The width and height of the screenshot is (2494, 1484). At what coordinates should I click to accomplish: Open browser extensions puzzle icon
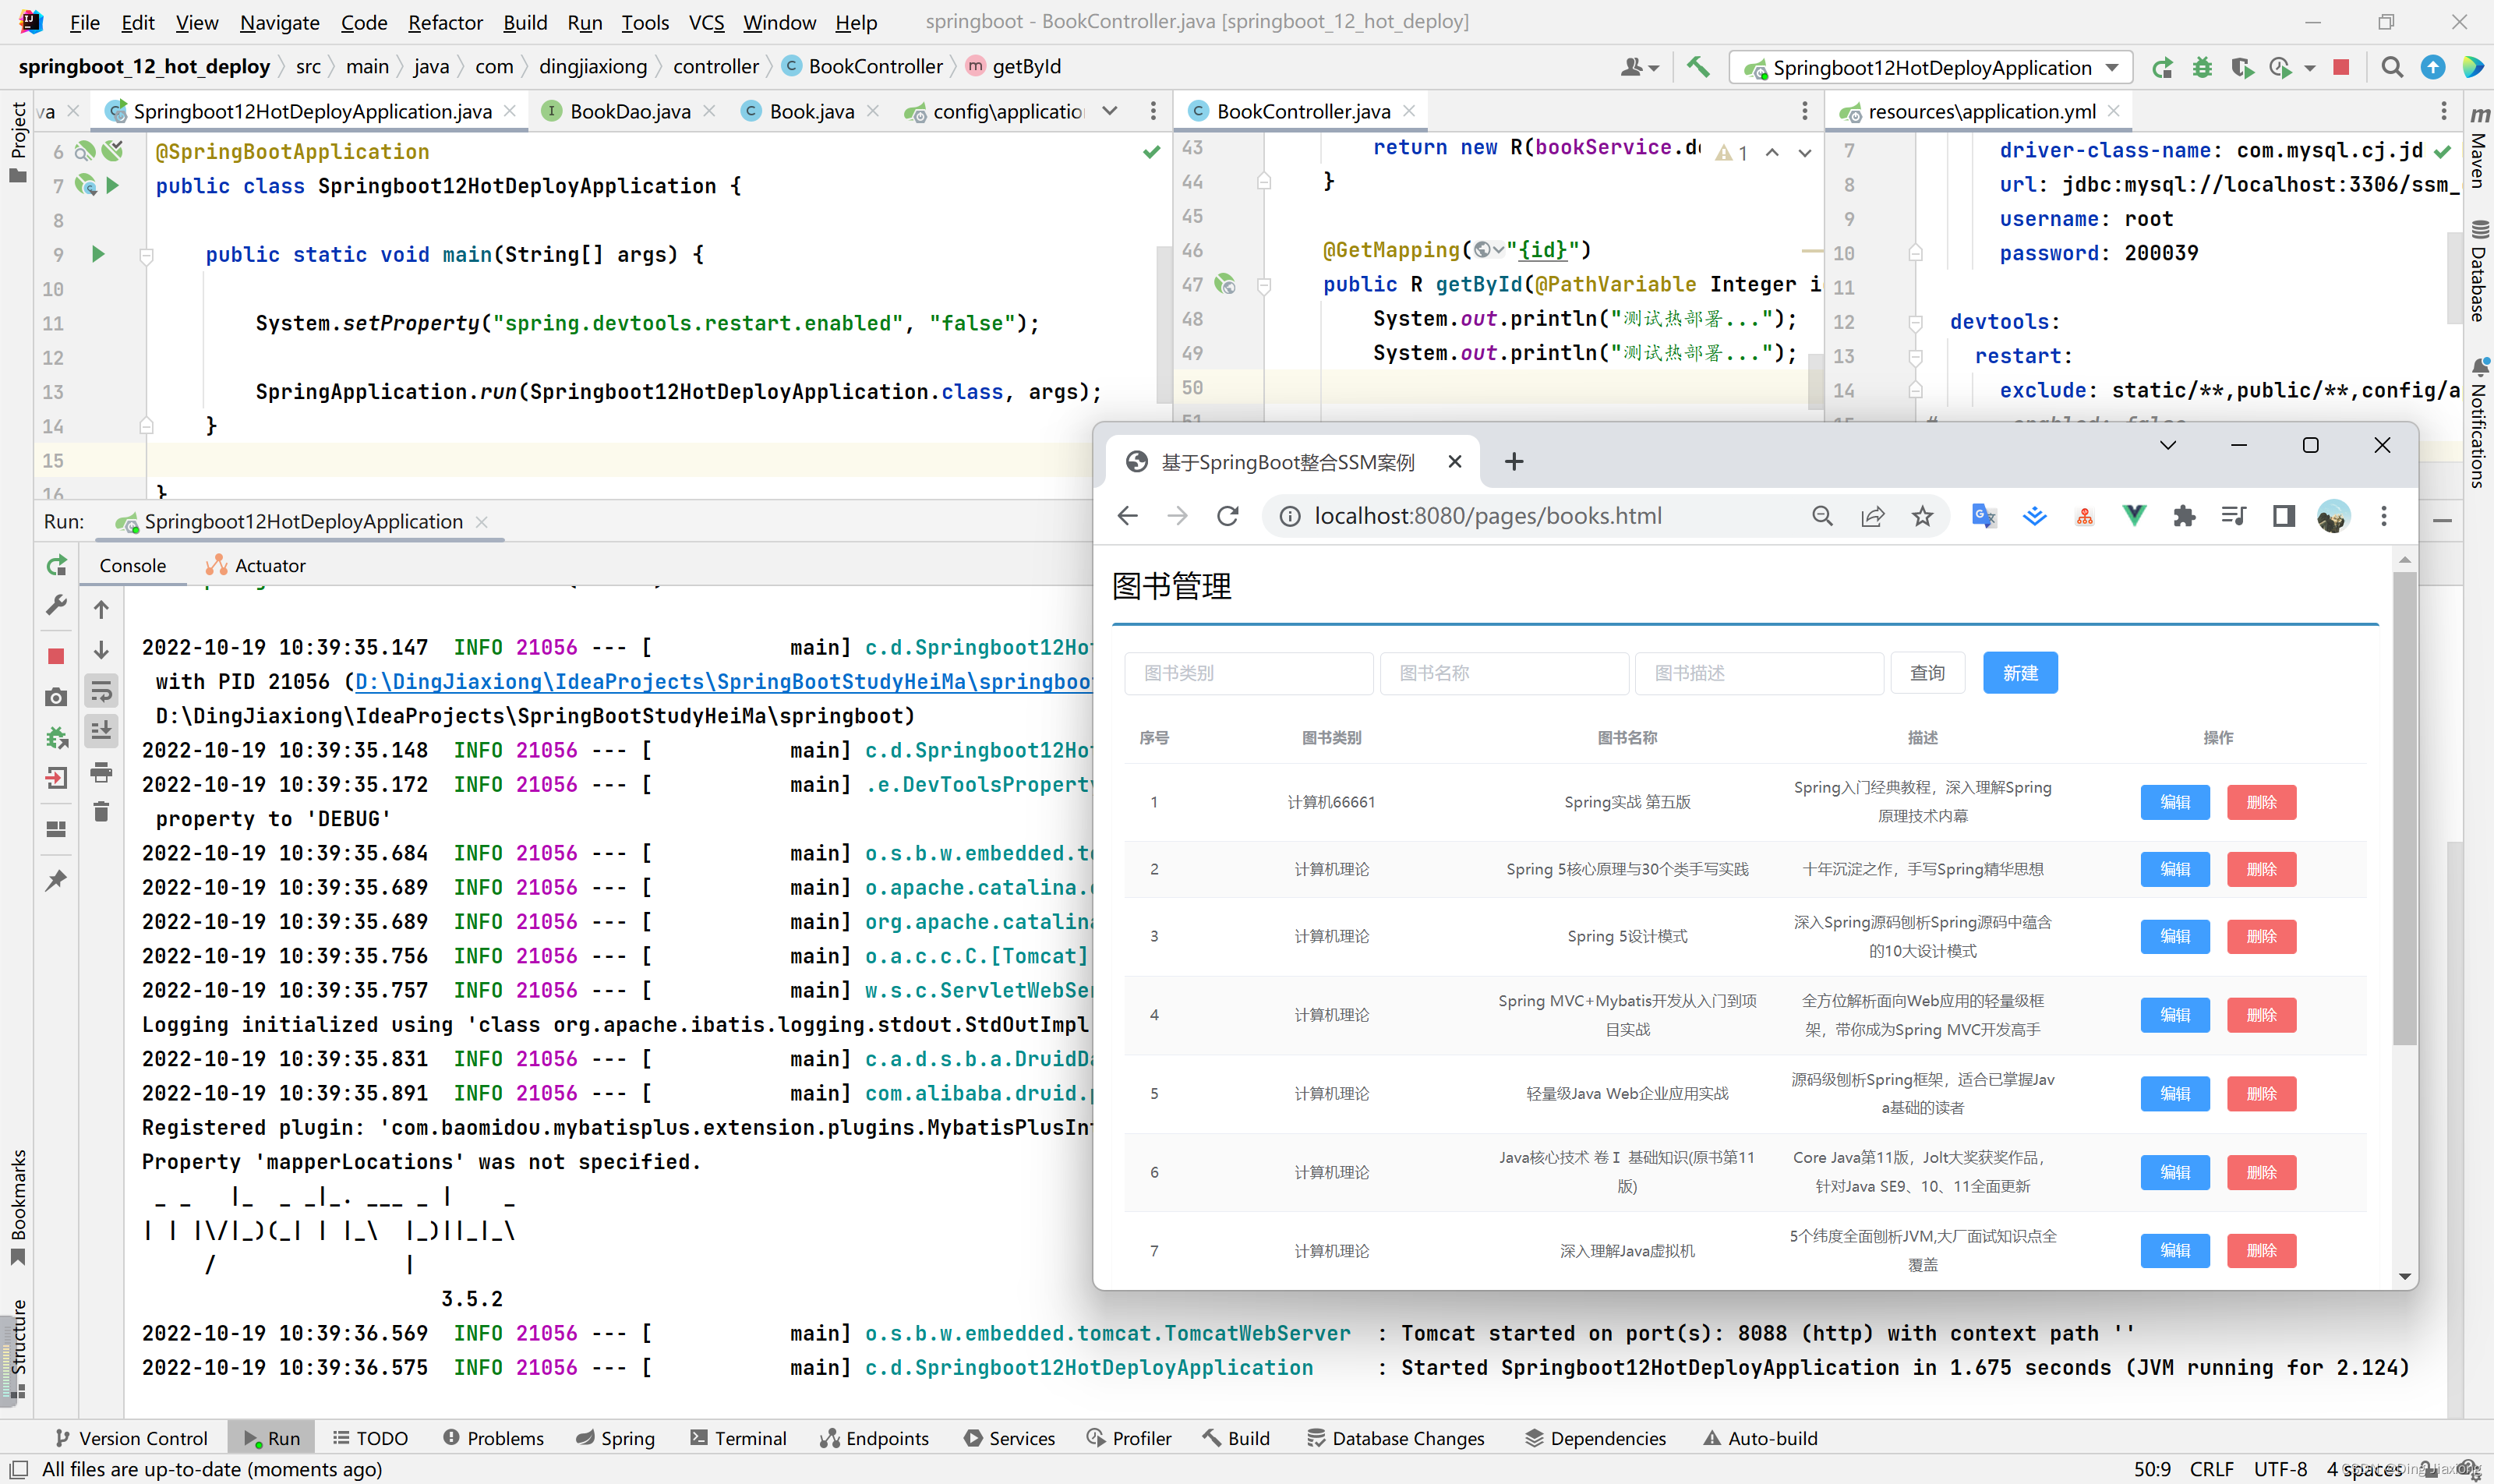point(2184,516)
